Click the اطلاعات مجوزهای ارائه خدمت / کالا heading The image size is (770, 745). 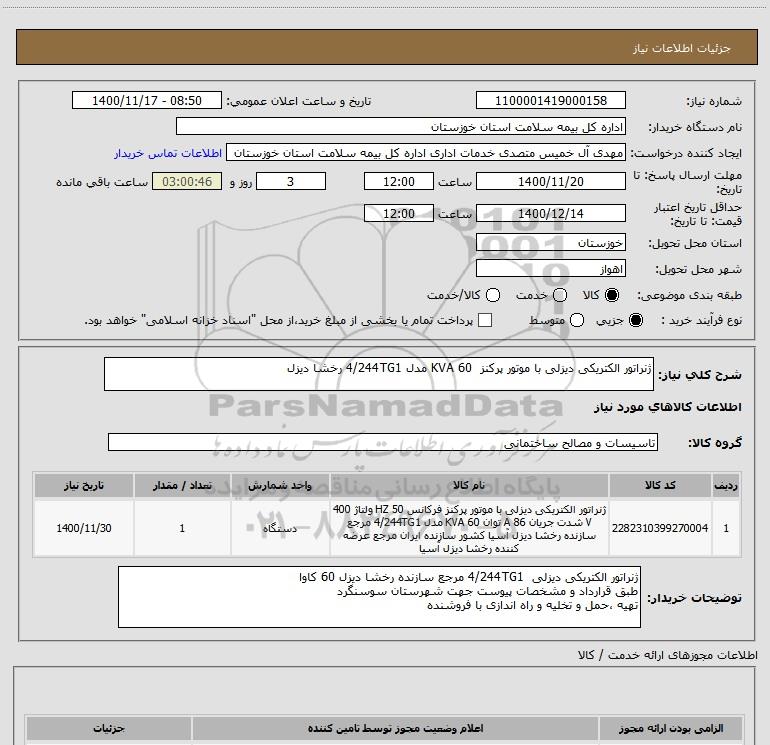click(x=668, y=655)
